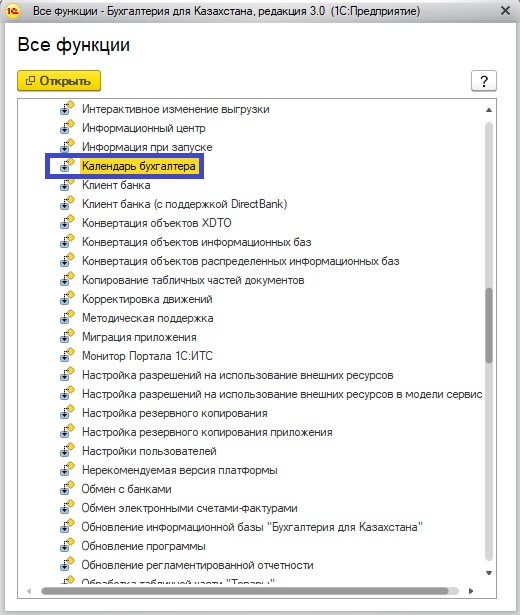
Task: Click the vertical scrollbar down arrow
Action: pyautogui.click(x=489, y=573)
